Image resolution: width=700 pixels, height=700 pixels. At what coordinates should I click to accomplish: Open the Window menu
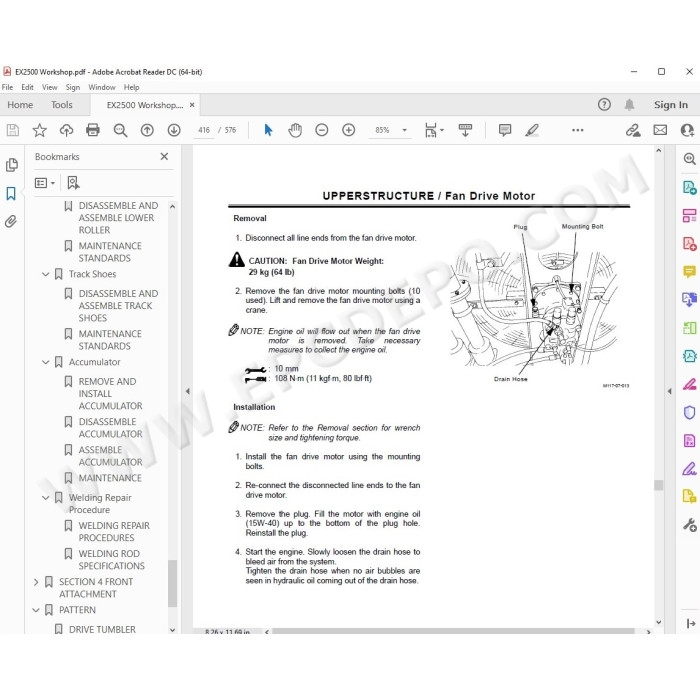tap(102, 87)
